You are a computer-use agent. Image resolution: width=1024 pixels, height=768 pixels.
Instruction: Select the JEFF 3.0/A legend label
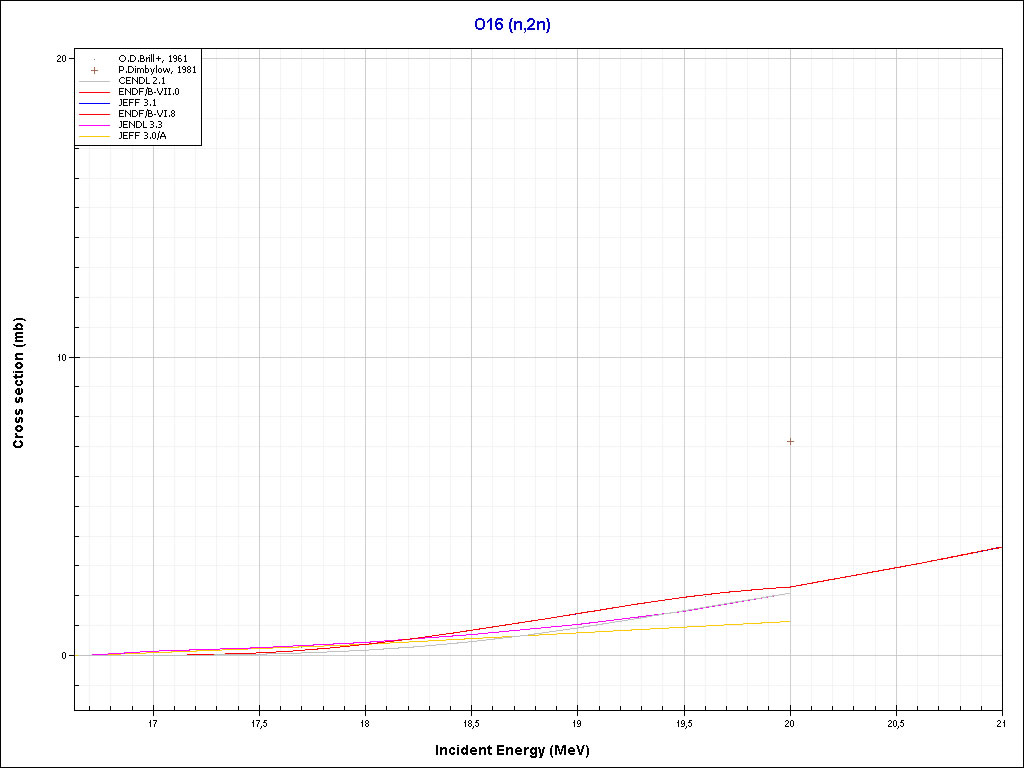click(x=142, y=136)
